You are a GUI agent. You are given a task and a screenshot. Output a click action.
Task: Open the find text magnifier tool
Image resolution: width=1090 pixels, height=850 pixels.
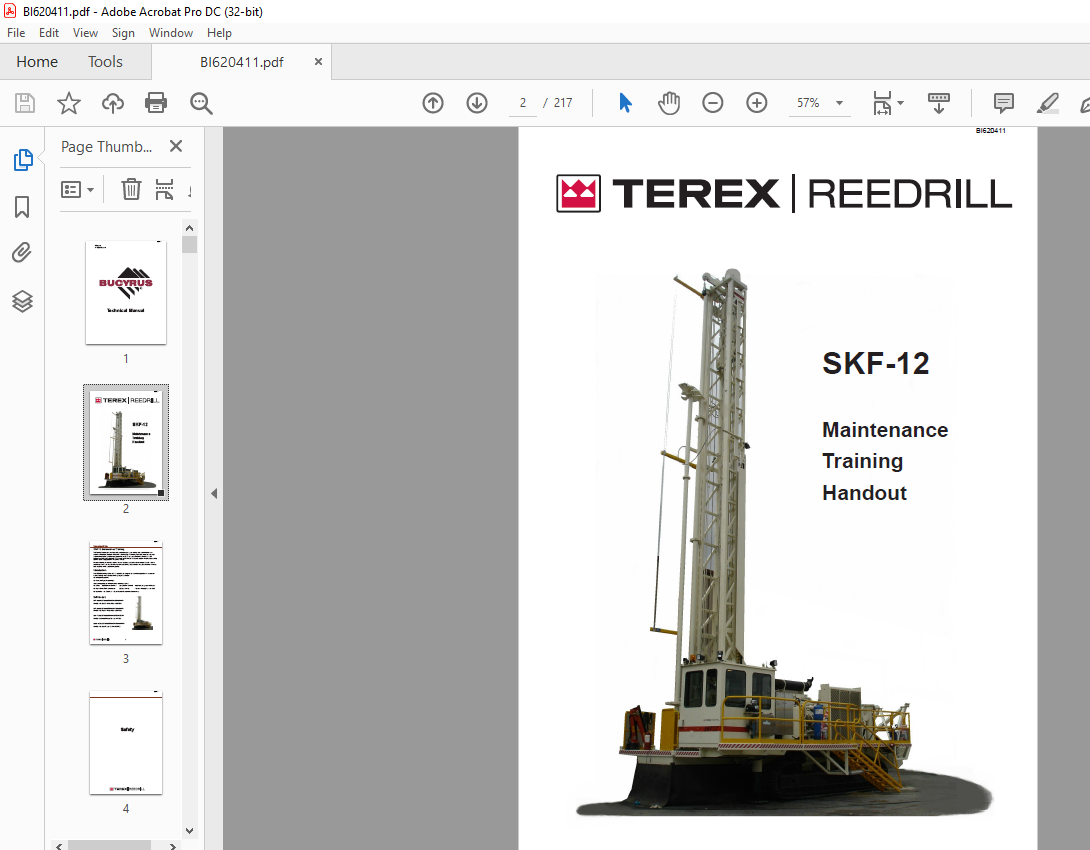click(201, 104)
